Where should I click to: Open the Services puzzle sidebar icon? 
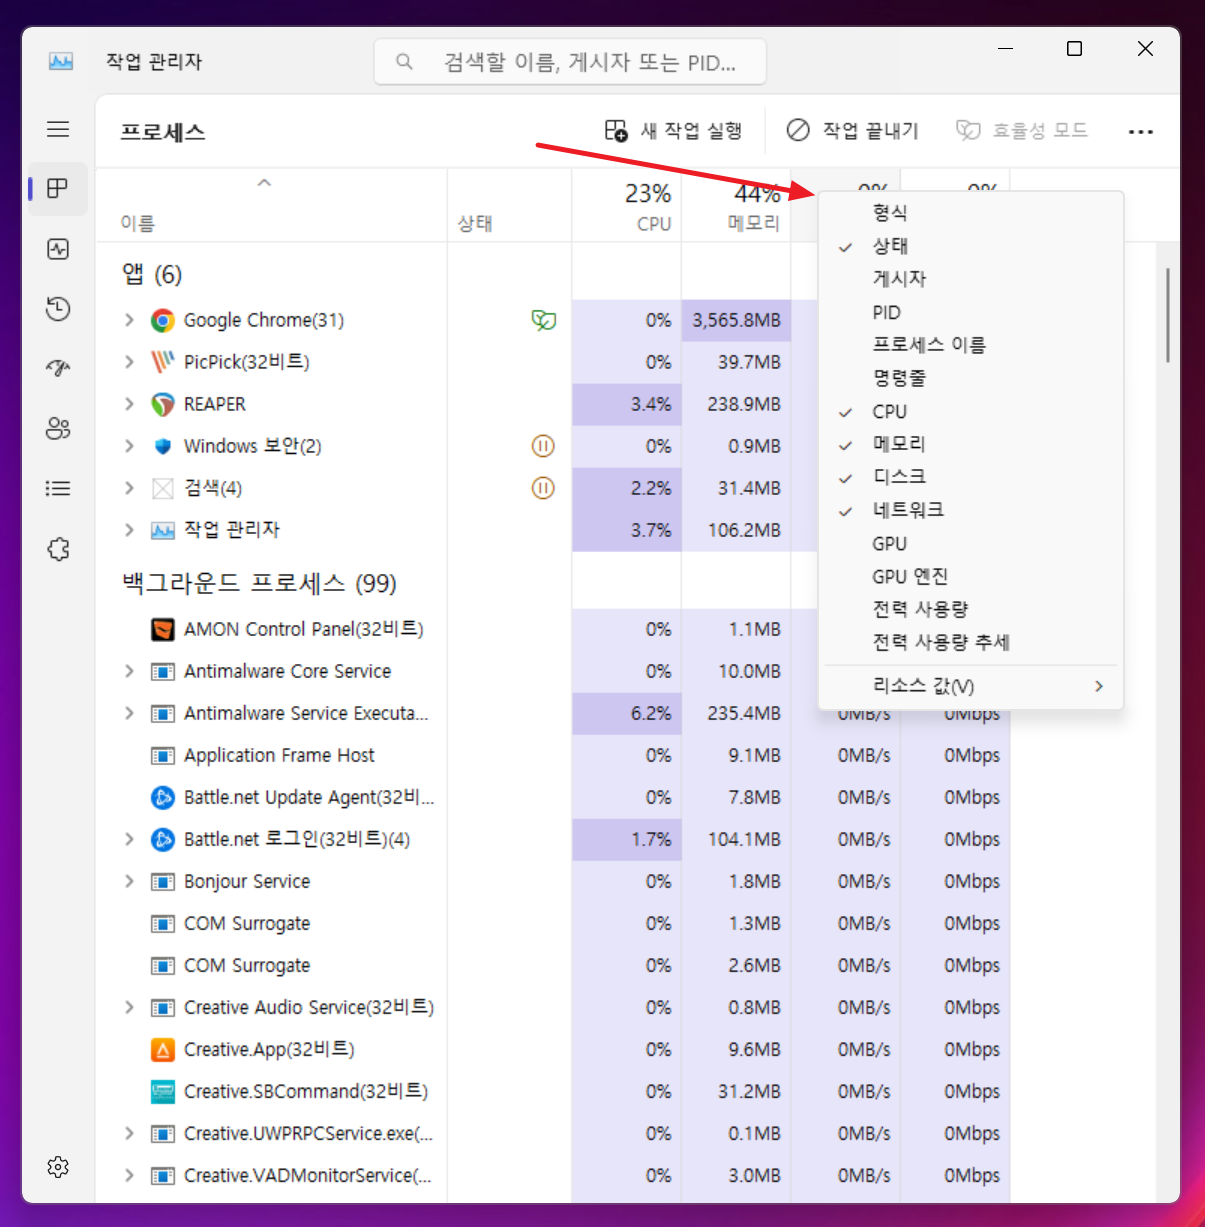coord(58,548)
